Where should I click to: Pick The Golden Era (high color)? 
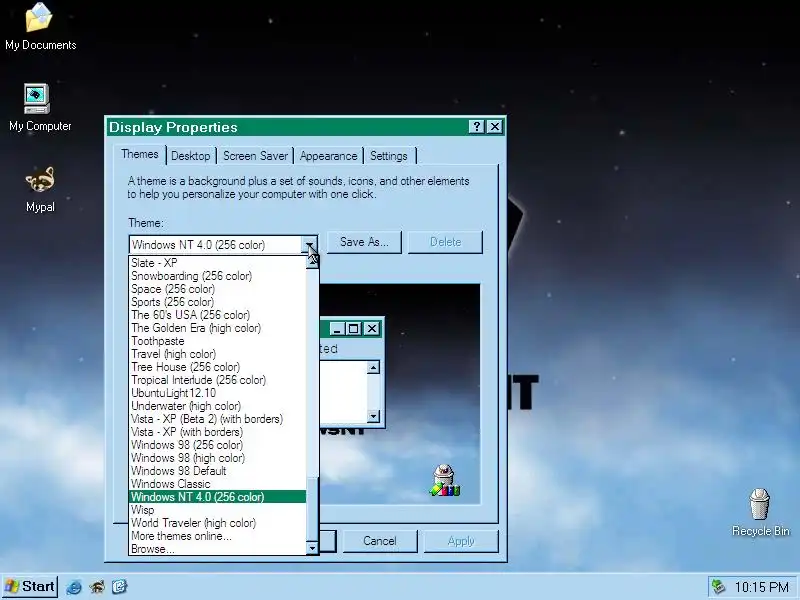217,328
